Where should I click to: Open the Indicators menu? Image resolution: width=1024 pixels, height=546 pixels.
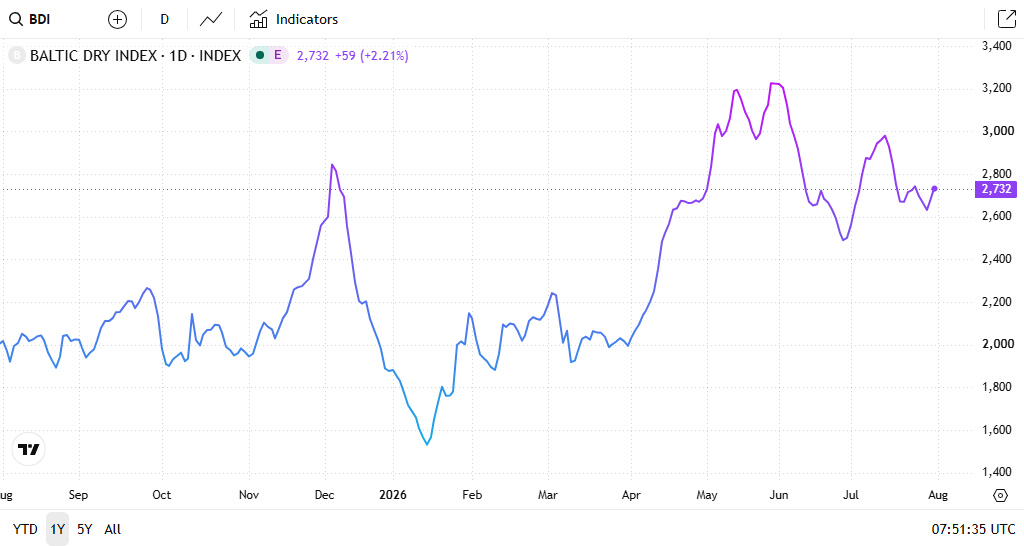point(294,20)
